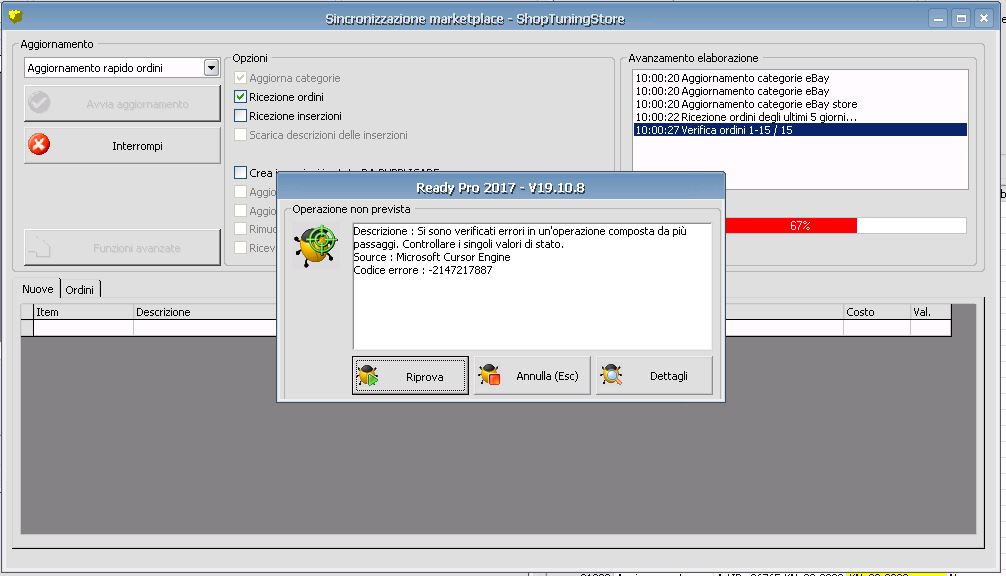Viewport: 1006px width, 576px height.
Task: Click the Descrizione column header
Action: [x=205, y=312]
